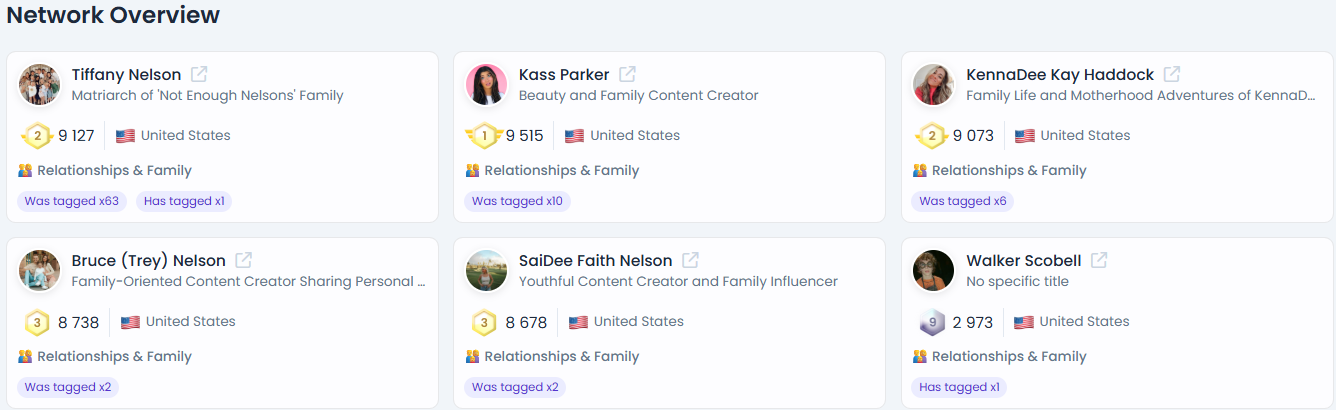The image size is (1336, 410).
Task: Click the "Was tagged x10" tag
Action: 517,201
